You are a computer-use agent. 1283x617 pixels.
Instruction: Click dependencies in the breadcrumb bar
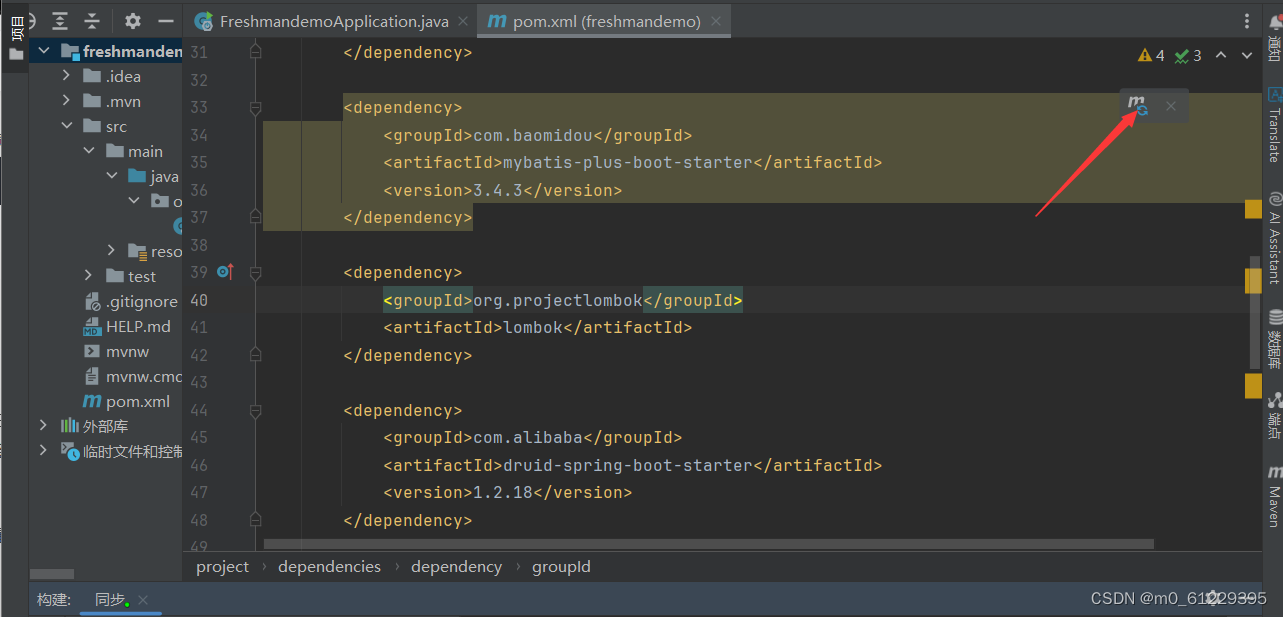(x=329, y=566)
